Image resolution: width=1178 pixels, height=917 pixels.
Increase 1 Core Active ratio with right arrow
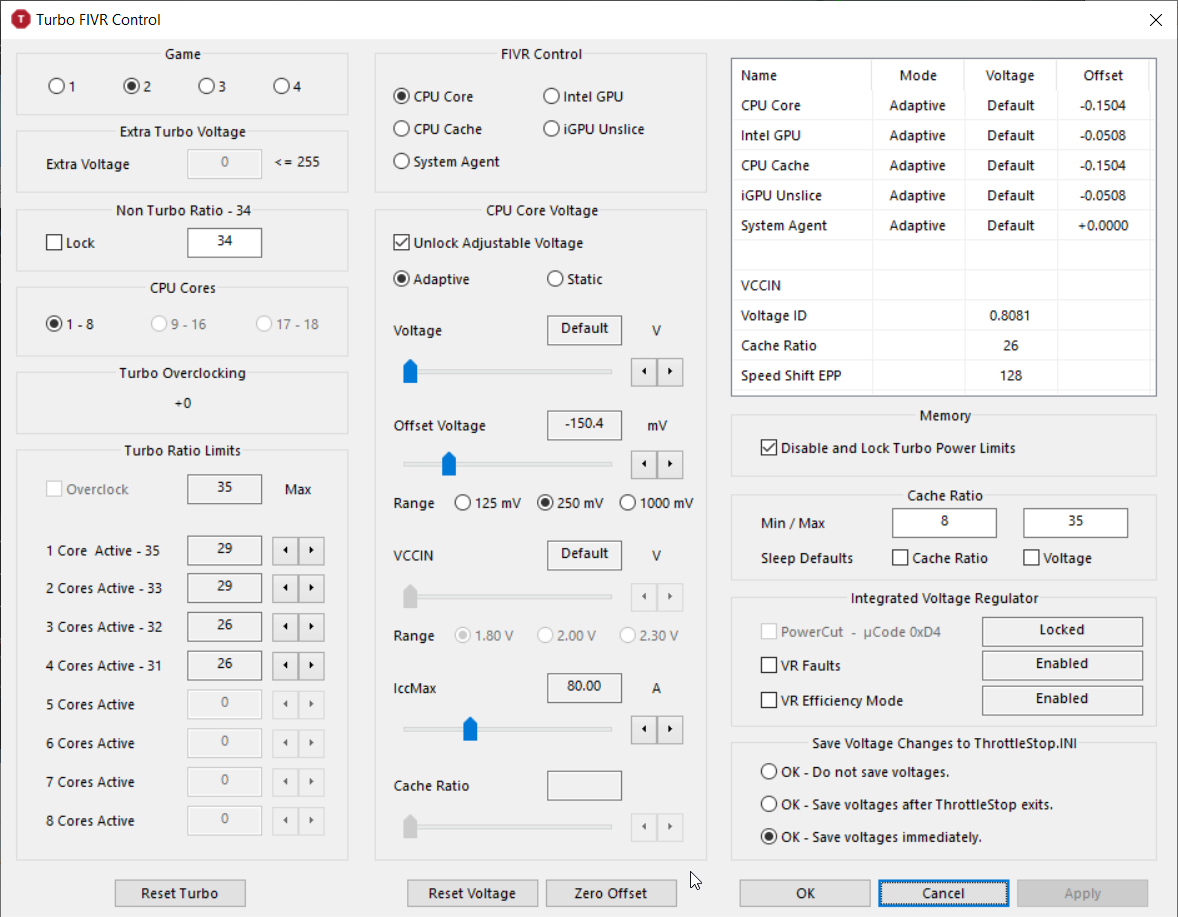click(x=312, y=550)
